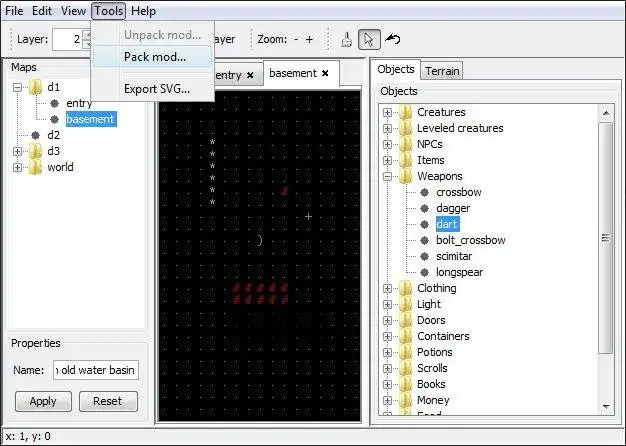Viewport: 626px width, 446px height.
Task: Click the white cross marker on map
Action: pos(308,216)
